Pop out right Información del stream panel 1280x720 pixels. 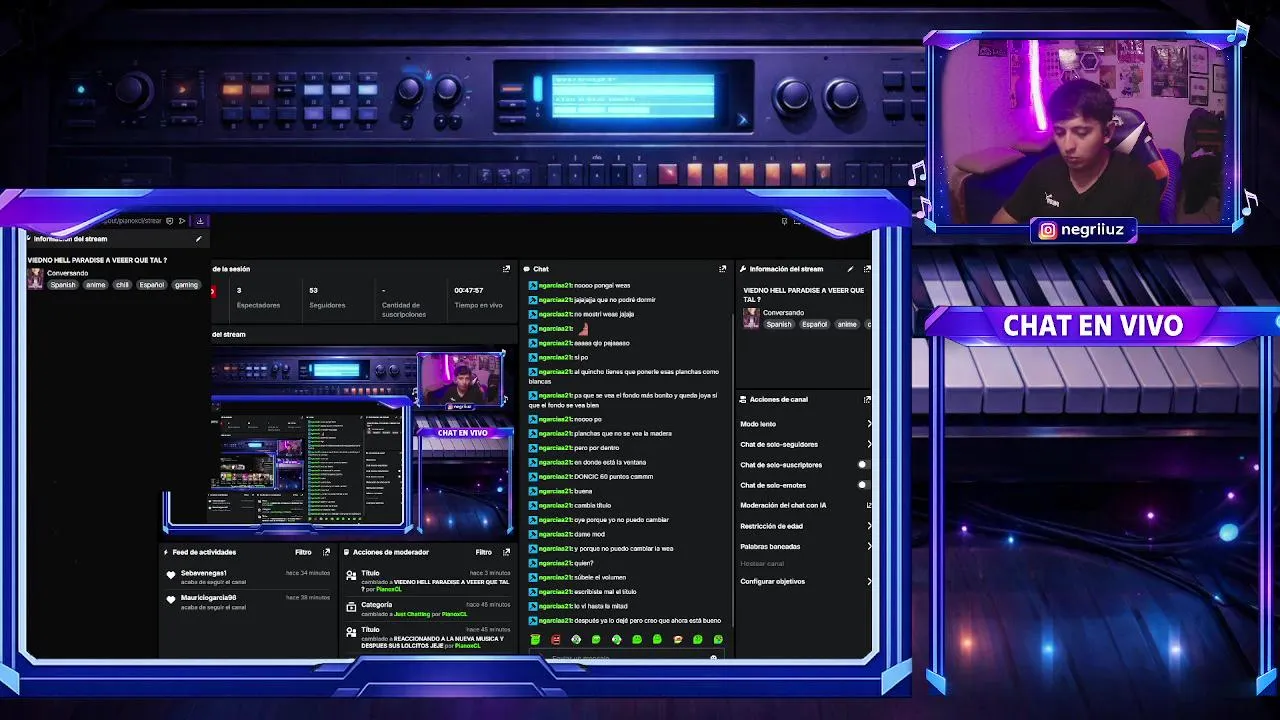point(866,269)
